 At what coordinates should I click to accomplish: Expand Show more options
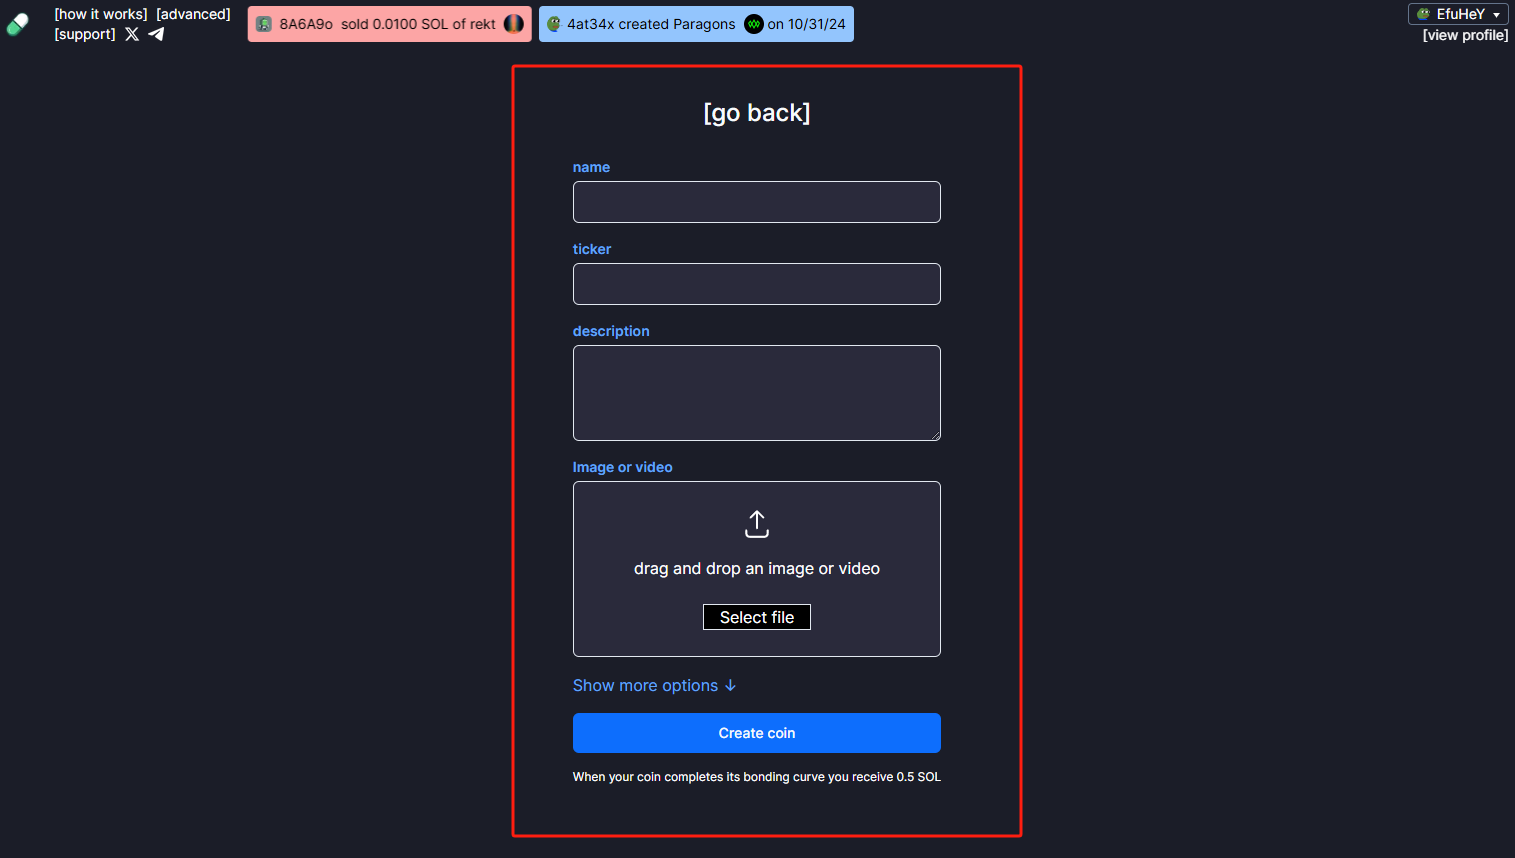[x=654, y=685]
